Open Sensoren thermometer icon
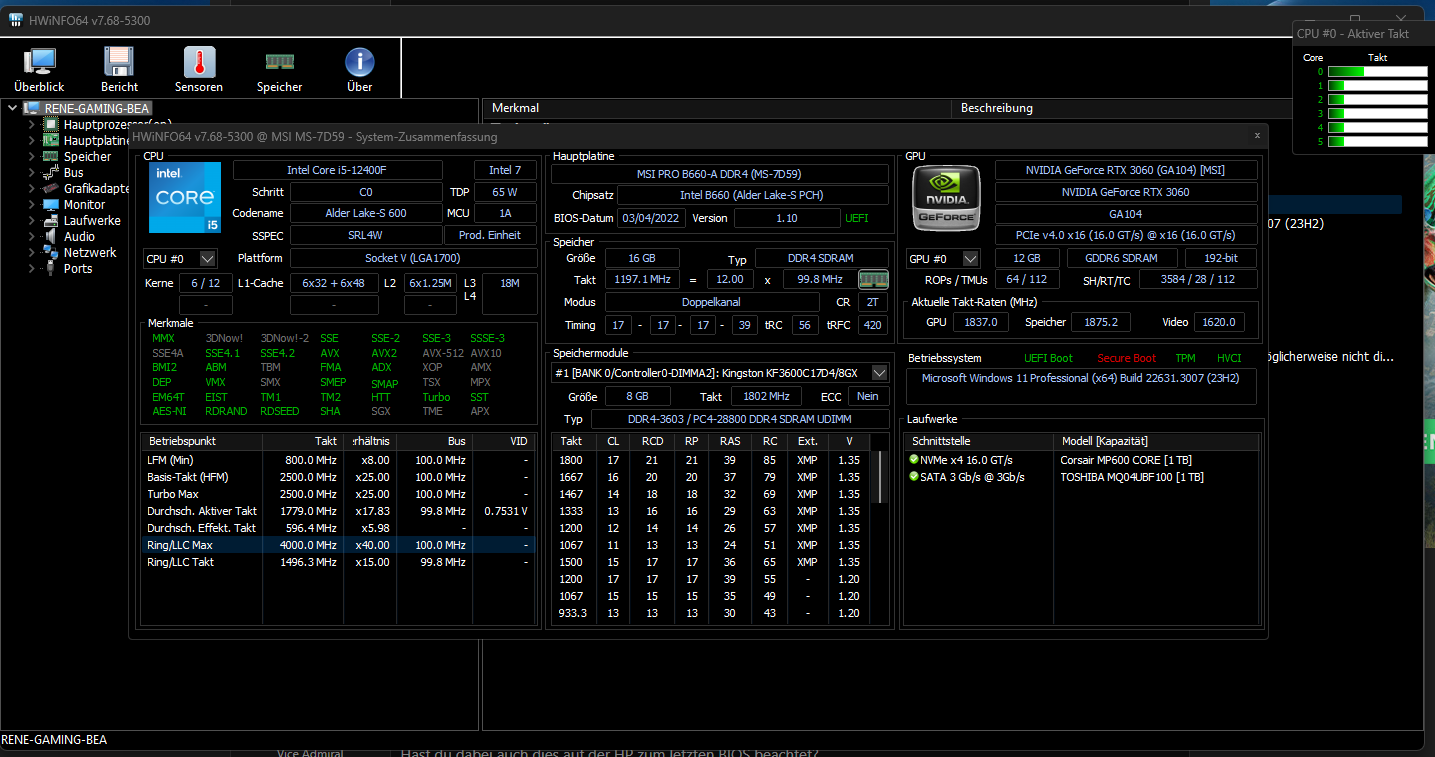Image resolution: width=1435 pixels, height=757 pixels. pos(199,63)
